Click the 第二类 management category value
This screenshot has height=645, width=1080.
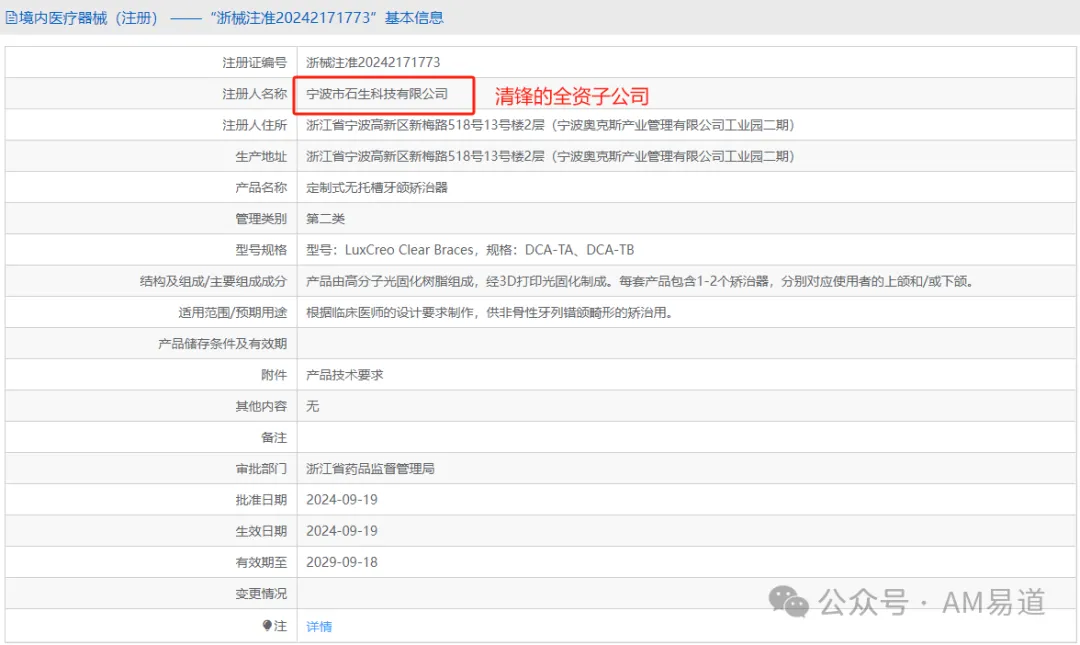click(325, 218)
